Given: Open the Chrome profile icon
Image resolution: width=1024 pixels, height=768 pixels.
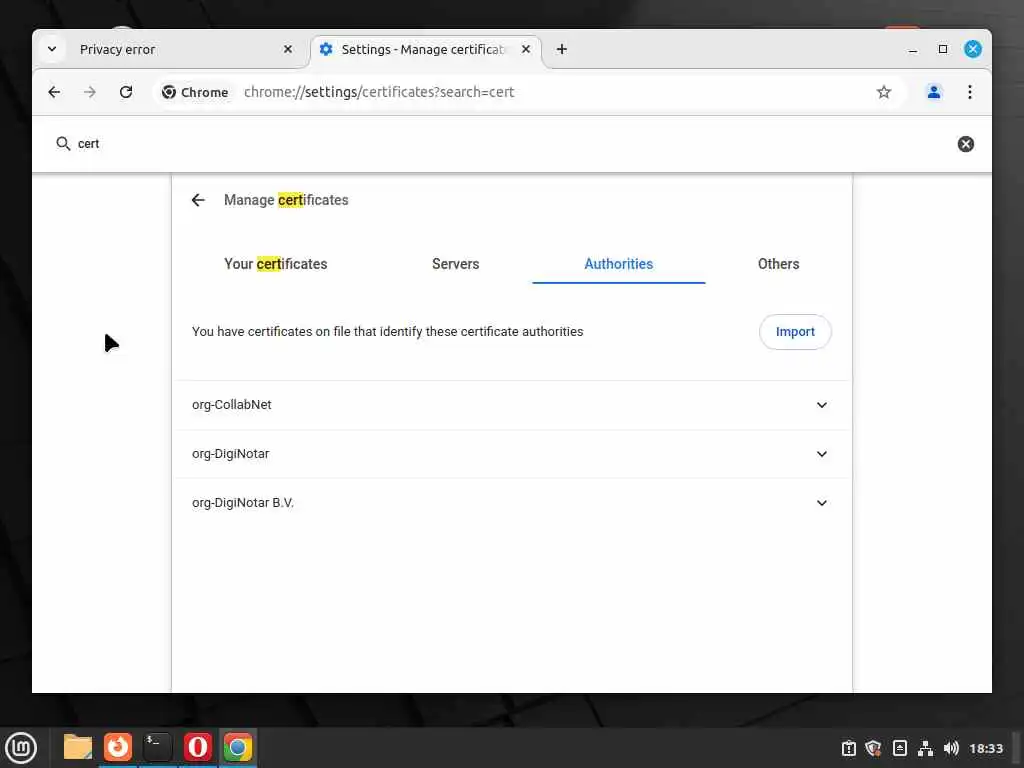Looking at the screenshot, I should click(x=934, y=92).
